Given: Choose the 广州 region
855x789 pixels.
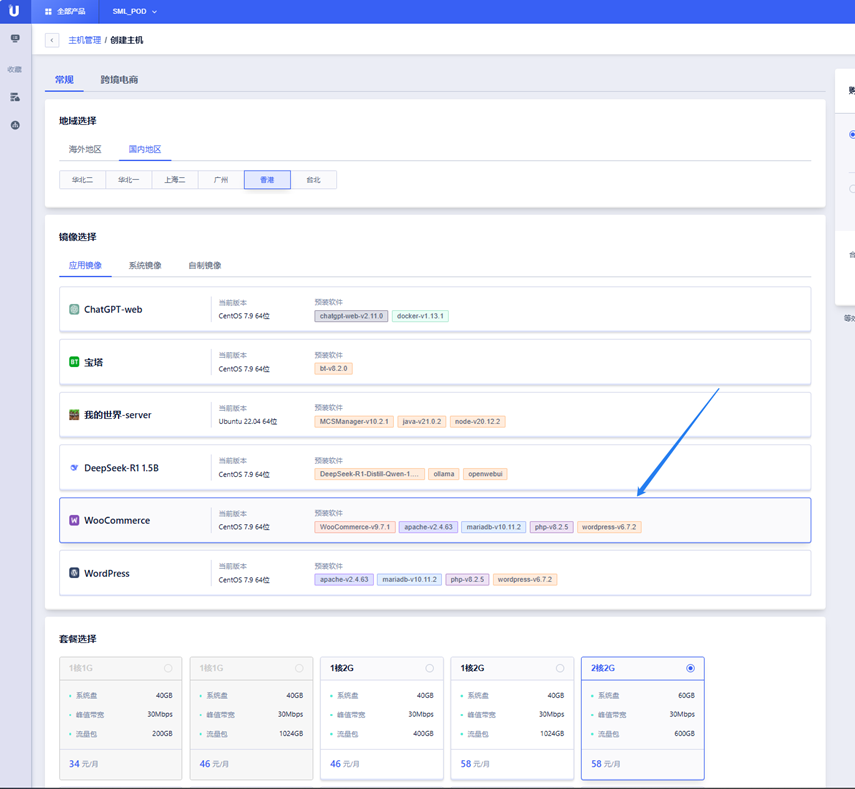Looking at the screenshot, I should (x=221, y=180).
